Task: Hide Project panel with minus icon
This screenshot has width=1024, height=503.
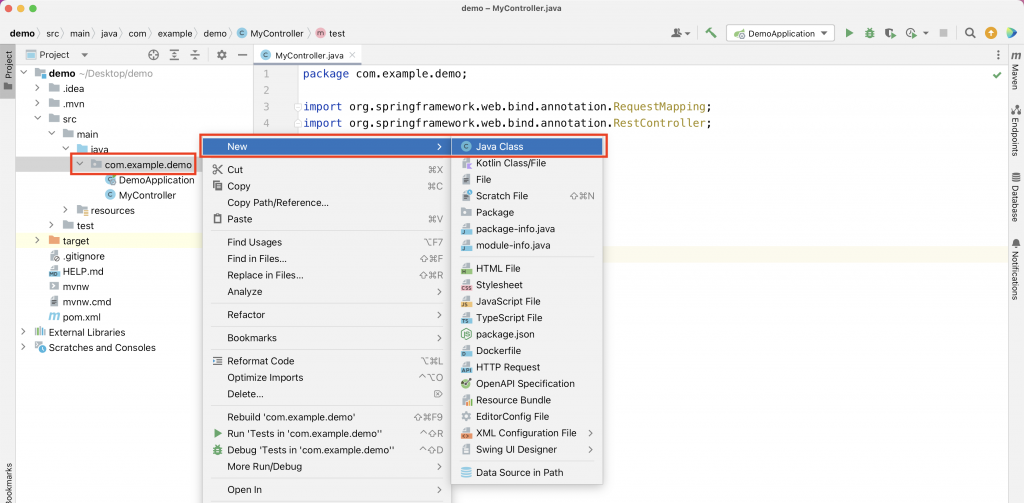Action: click(242, 55)
